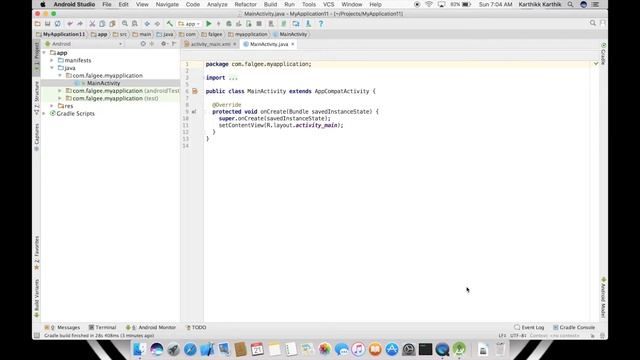Expand the folded import statement
640x360 pixels.
point(233,78)
